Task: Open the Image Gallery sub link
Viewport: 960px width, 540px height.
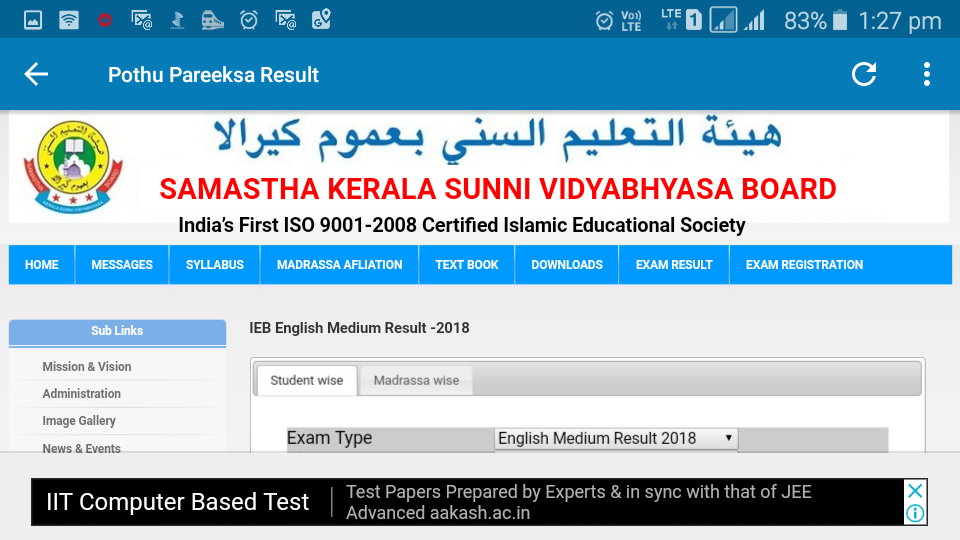Action: pos(79,421)
